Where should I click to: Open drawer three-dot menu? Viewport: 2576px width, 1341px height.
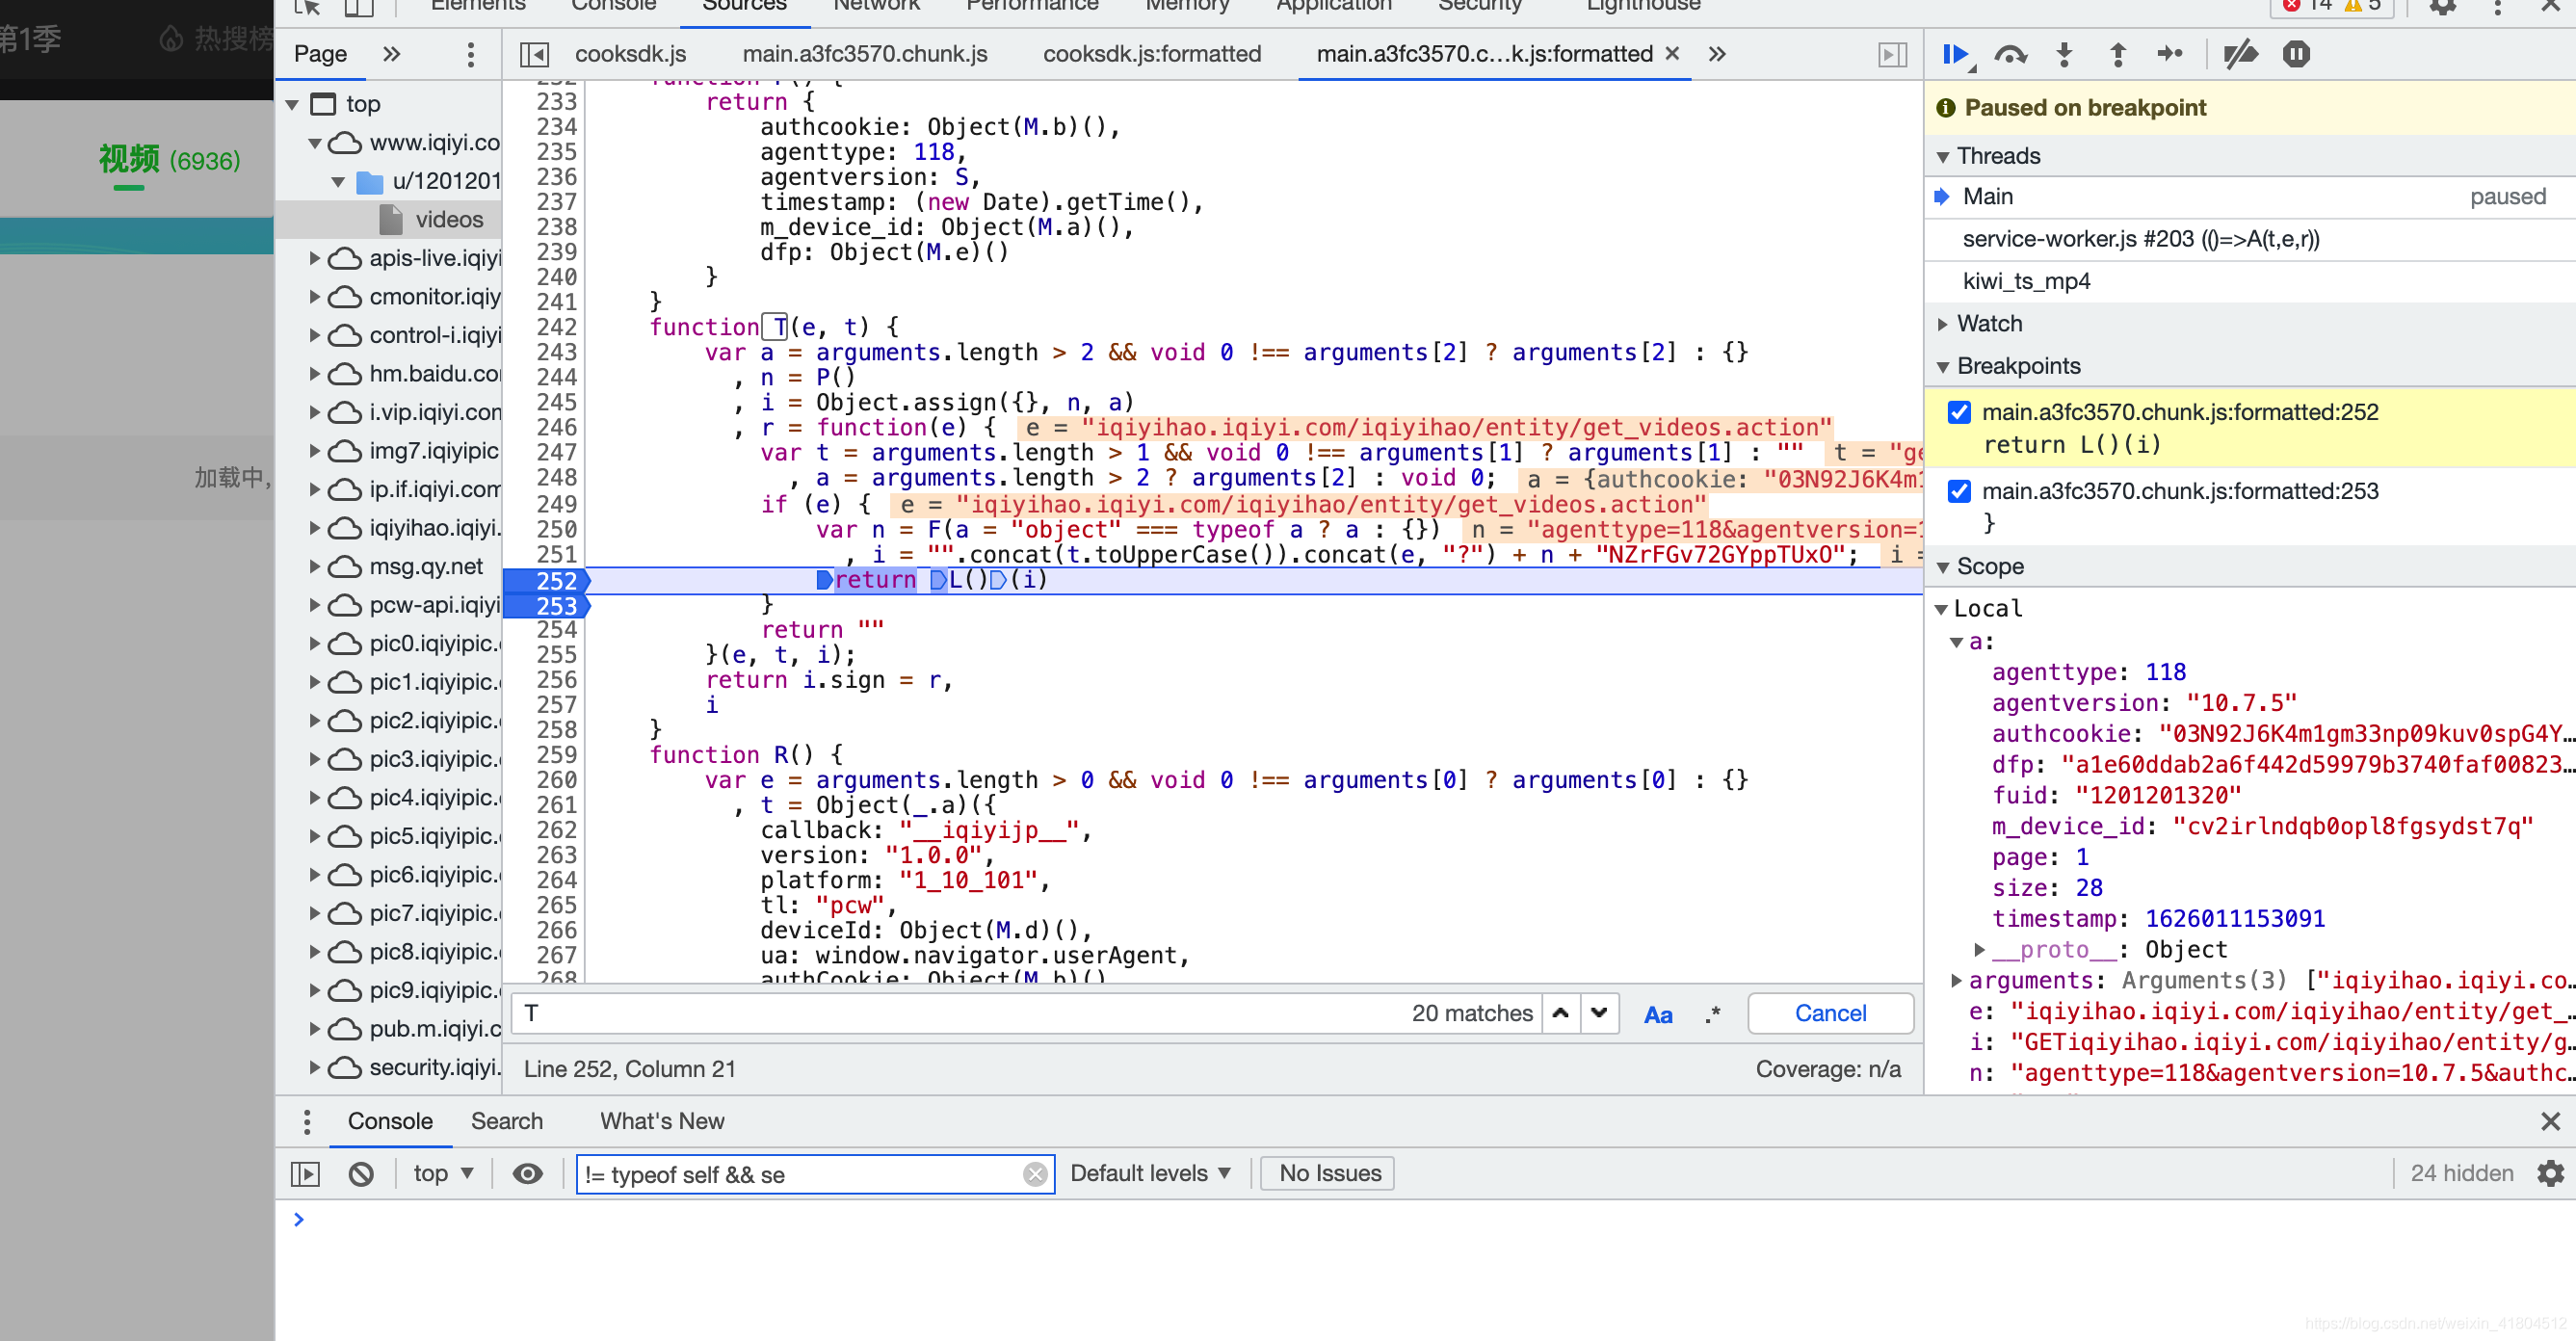point(306,1122)
